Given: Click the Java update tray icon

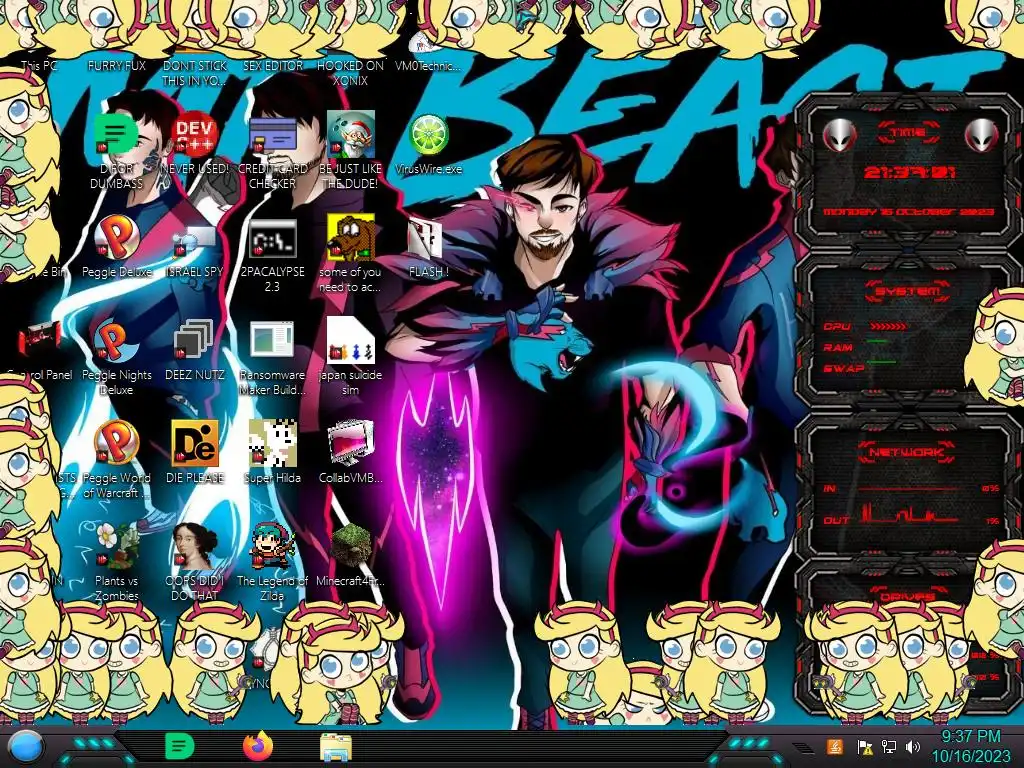Looking at the screenshot, I should click(835, 746).
